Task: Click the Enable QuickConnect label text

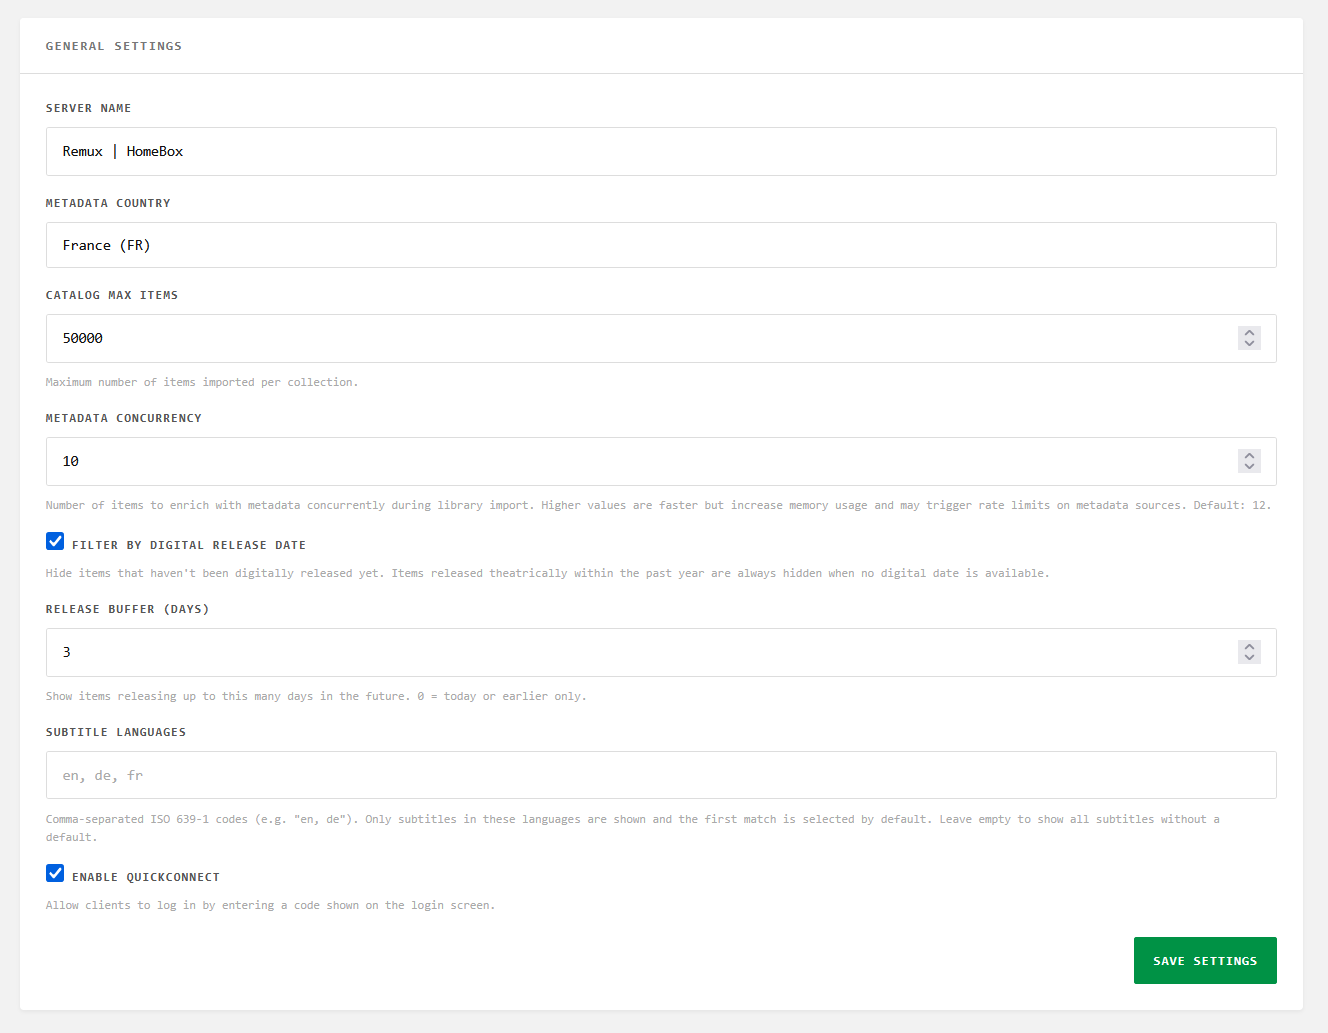Action: pyautogui.click(x=146, y=877)
